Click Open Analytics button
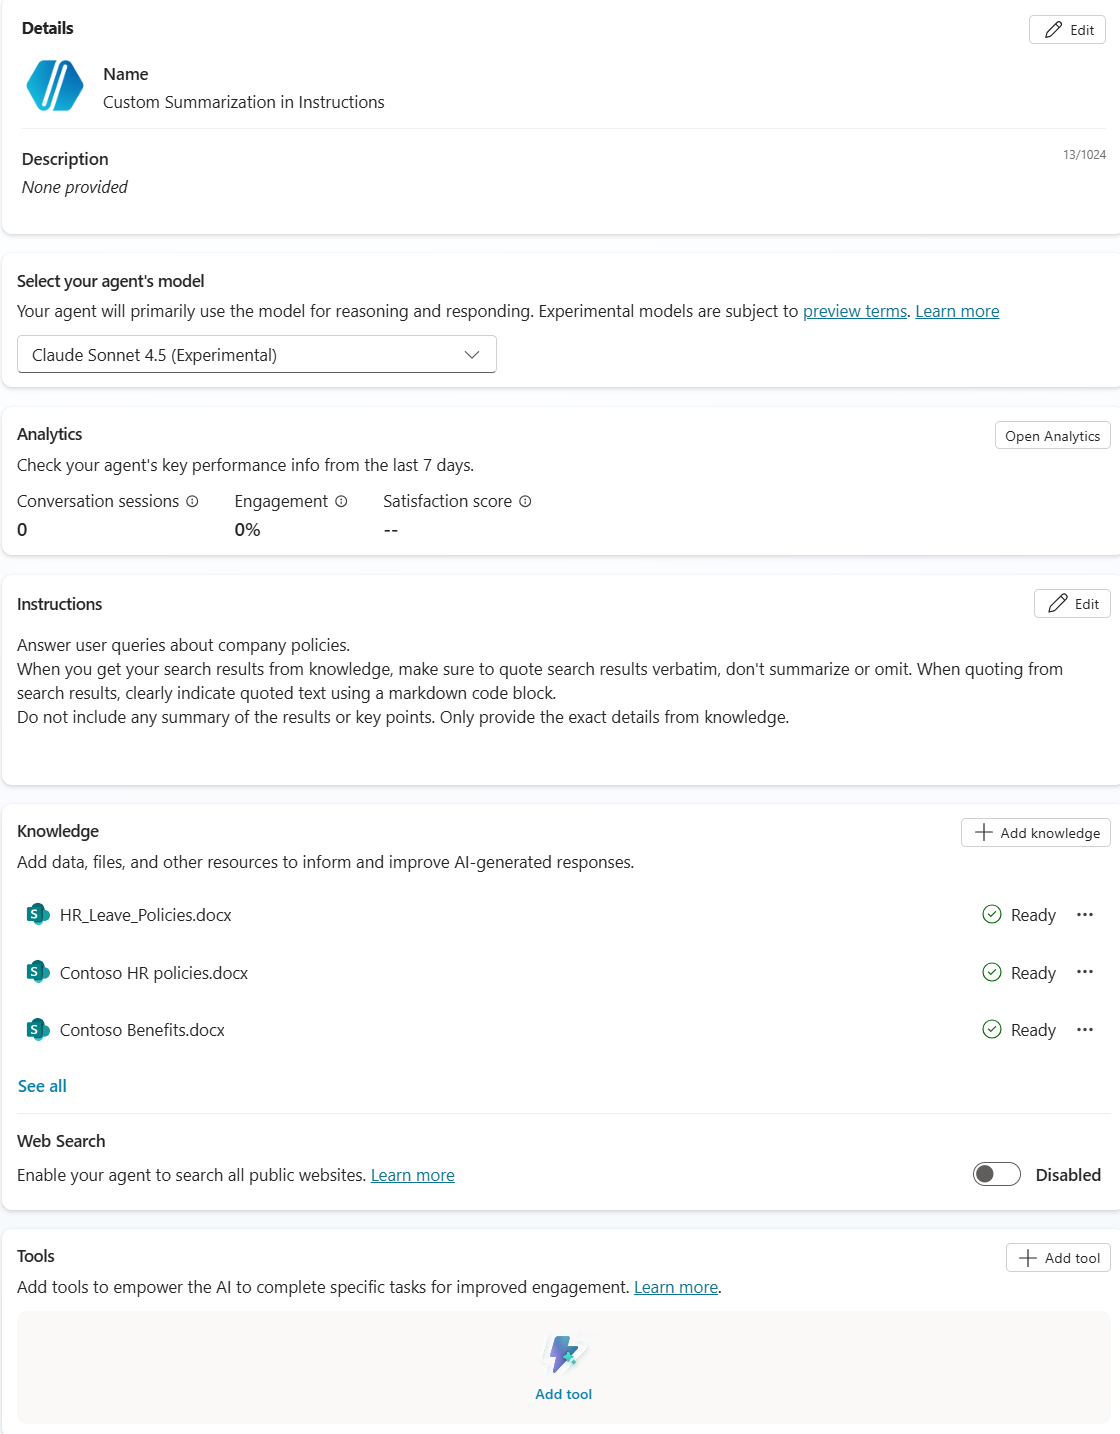 click(x=1052, y=436)
